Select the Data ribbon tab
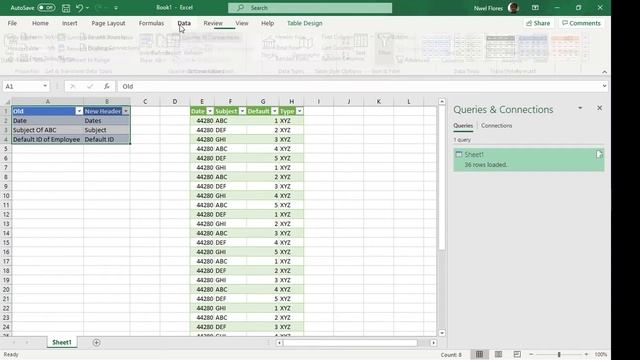This screenshot has width=640, height=360. click(x=184, y=23)
